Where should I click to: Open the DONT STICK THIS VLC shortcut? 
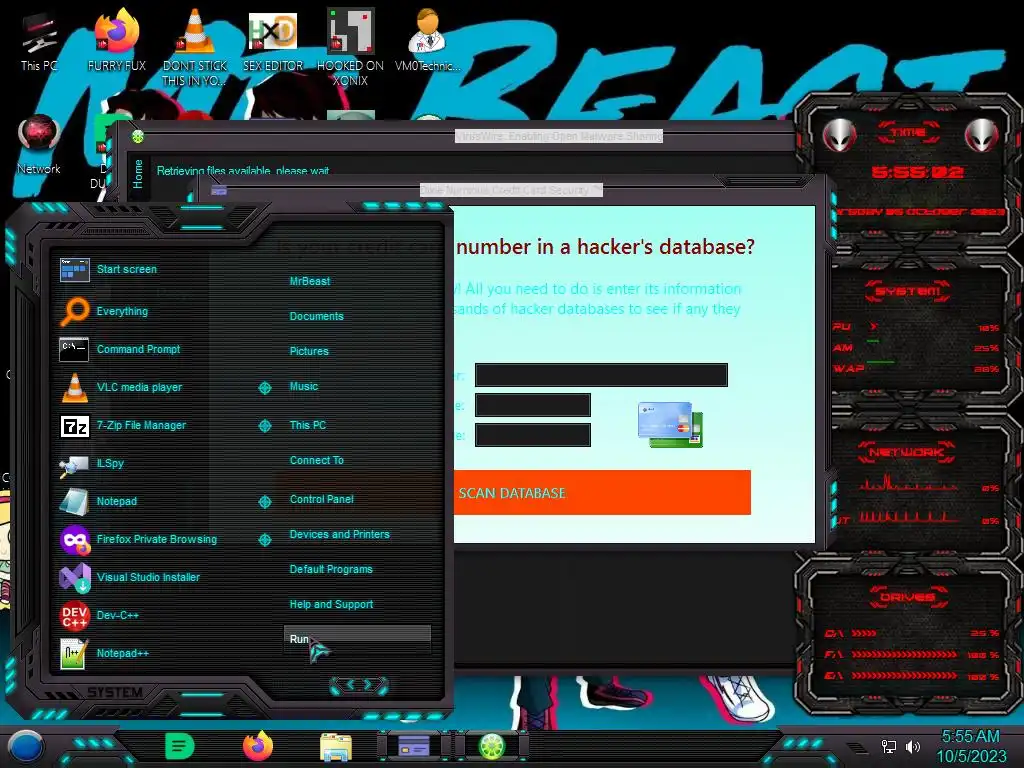point(194,47)
